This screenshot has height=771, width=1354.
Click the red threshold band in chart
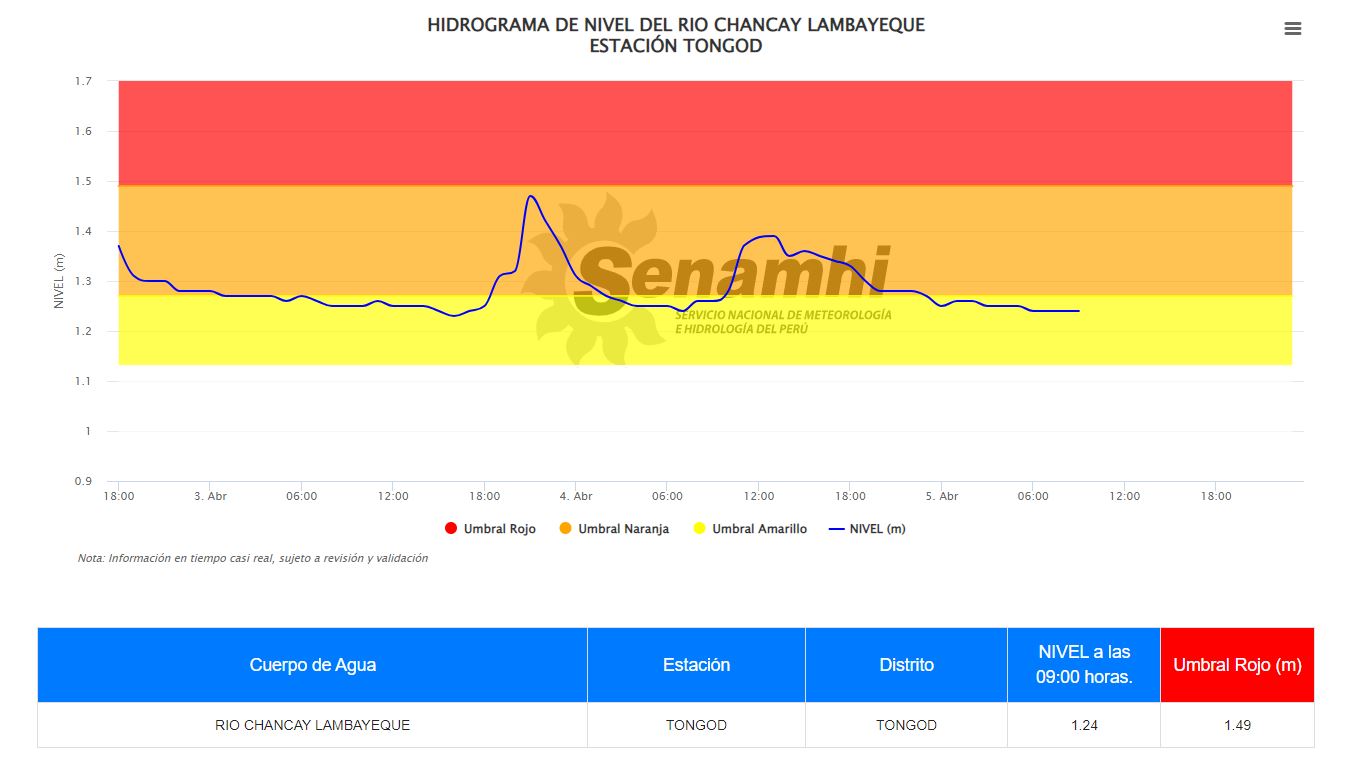click(x=700, y=132)
